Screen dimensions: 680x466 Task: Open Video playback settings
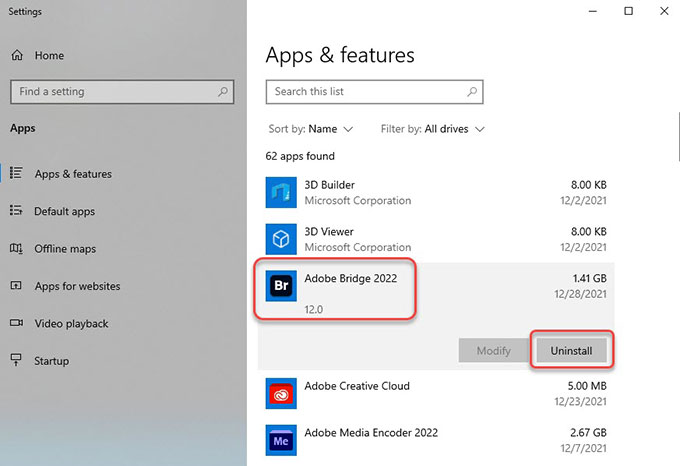(x=72, y=323)
